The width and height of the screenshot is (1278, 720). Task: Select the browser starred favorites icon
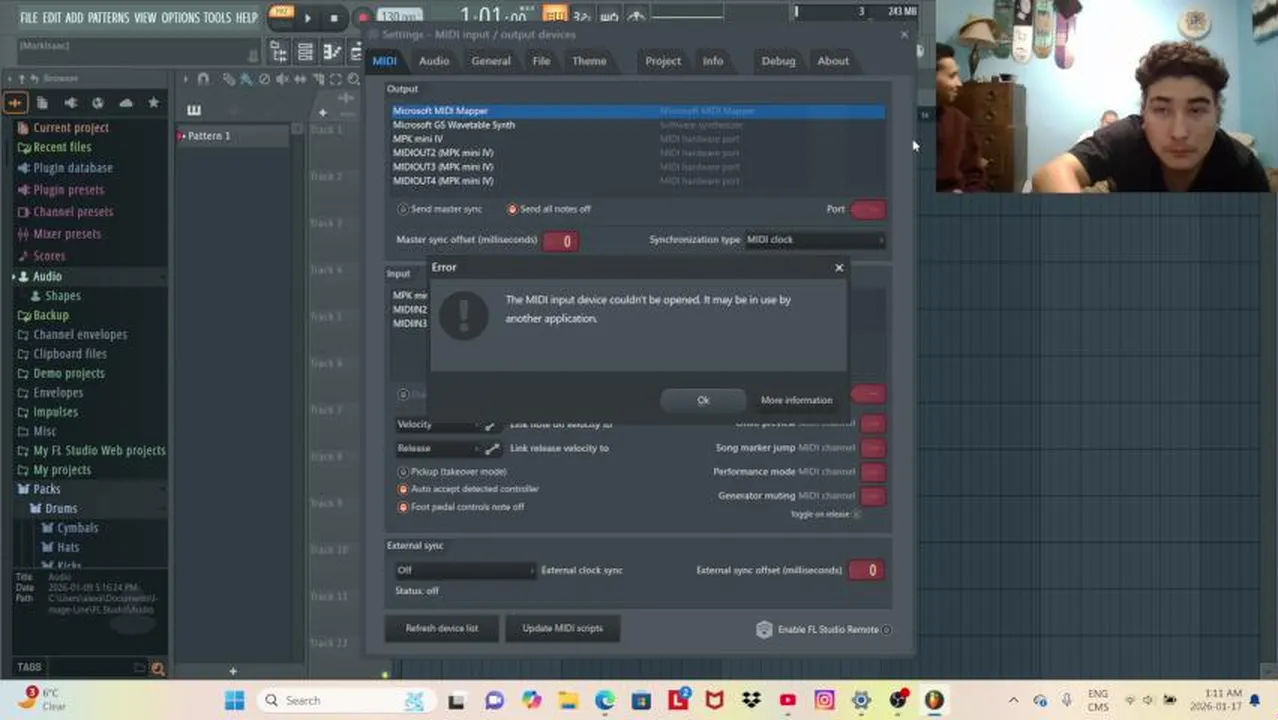(153, 102)
